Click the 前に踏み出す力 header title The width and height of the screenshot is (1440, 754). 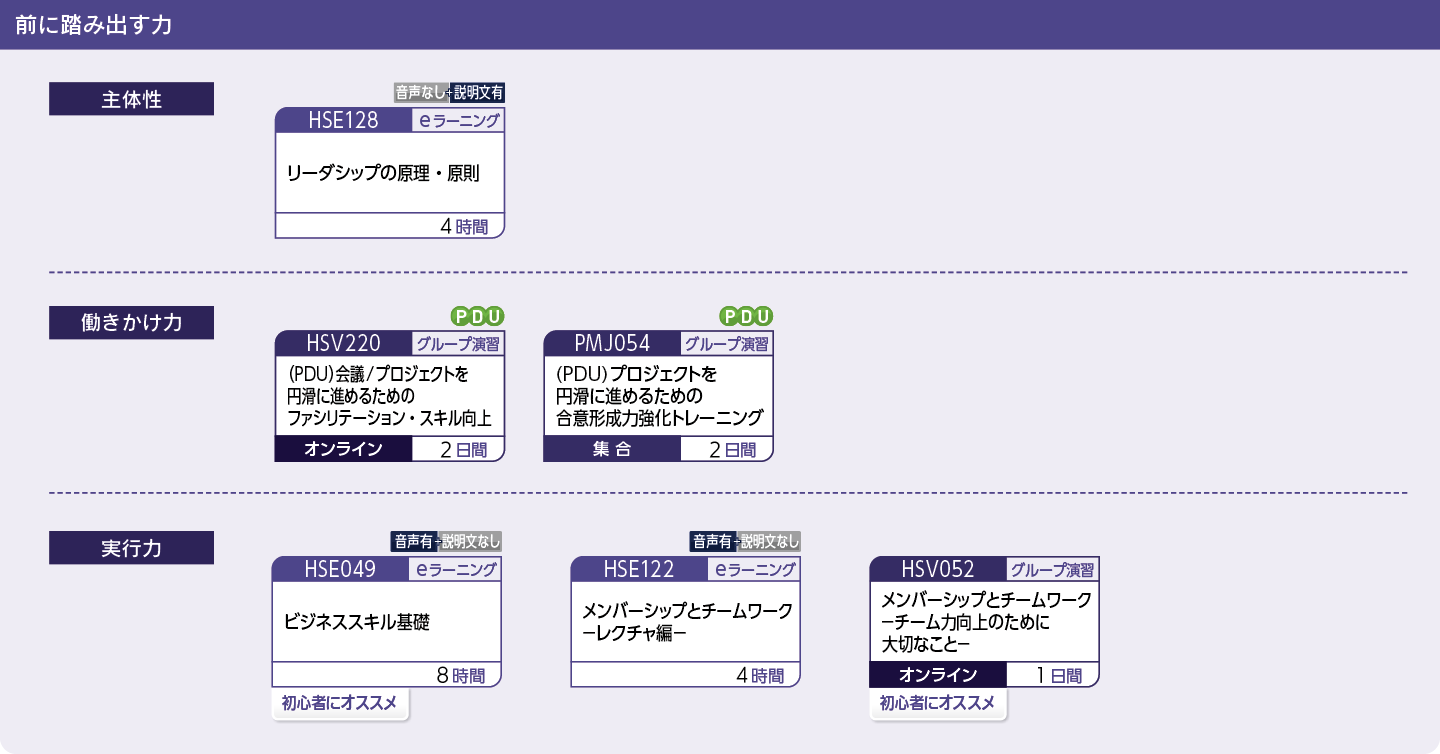[93, 25]
